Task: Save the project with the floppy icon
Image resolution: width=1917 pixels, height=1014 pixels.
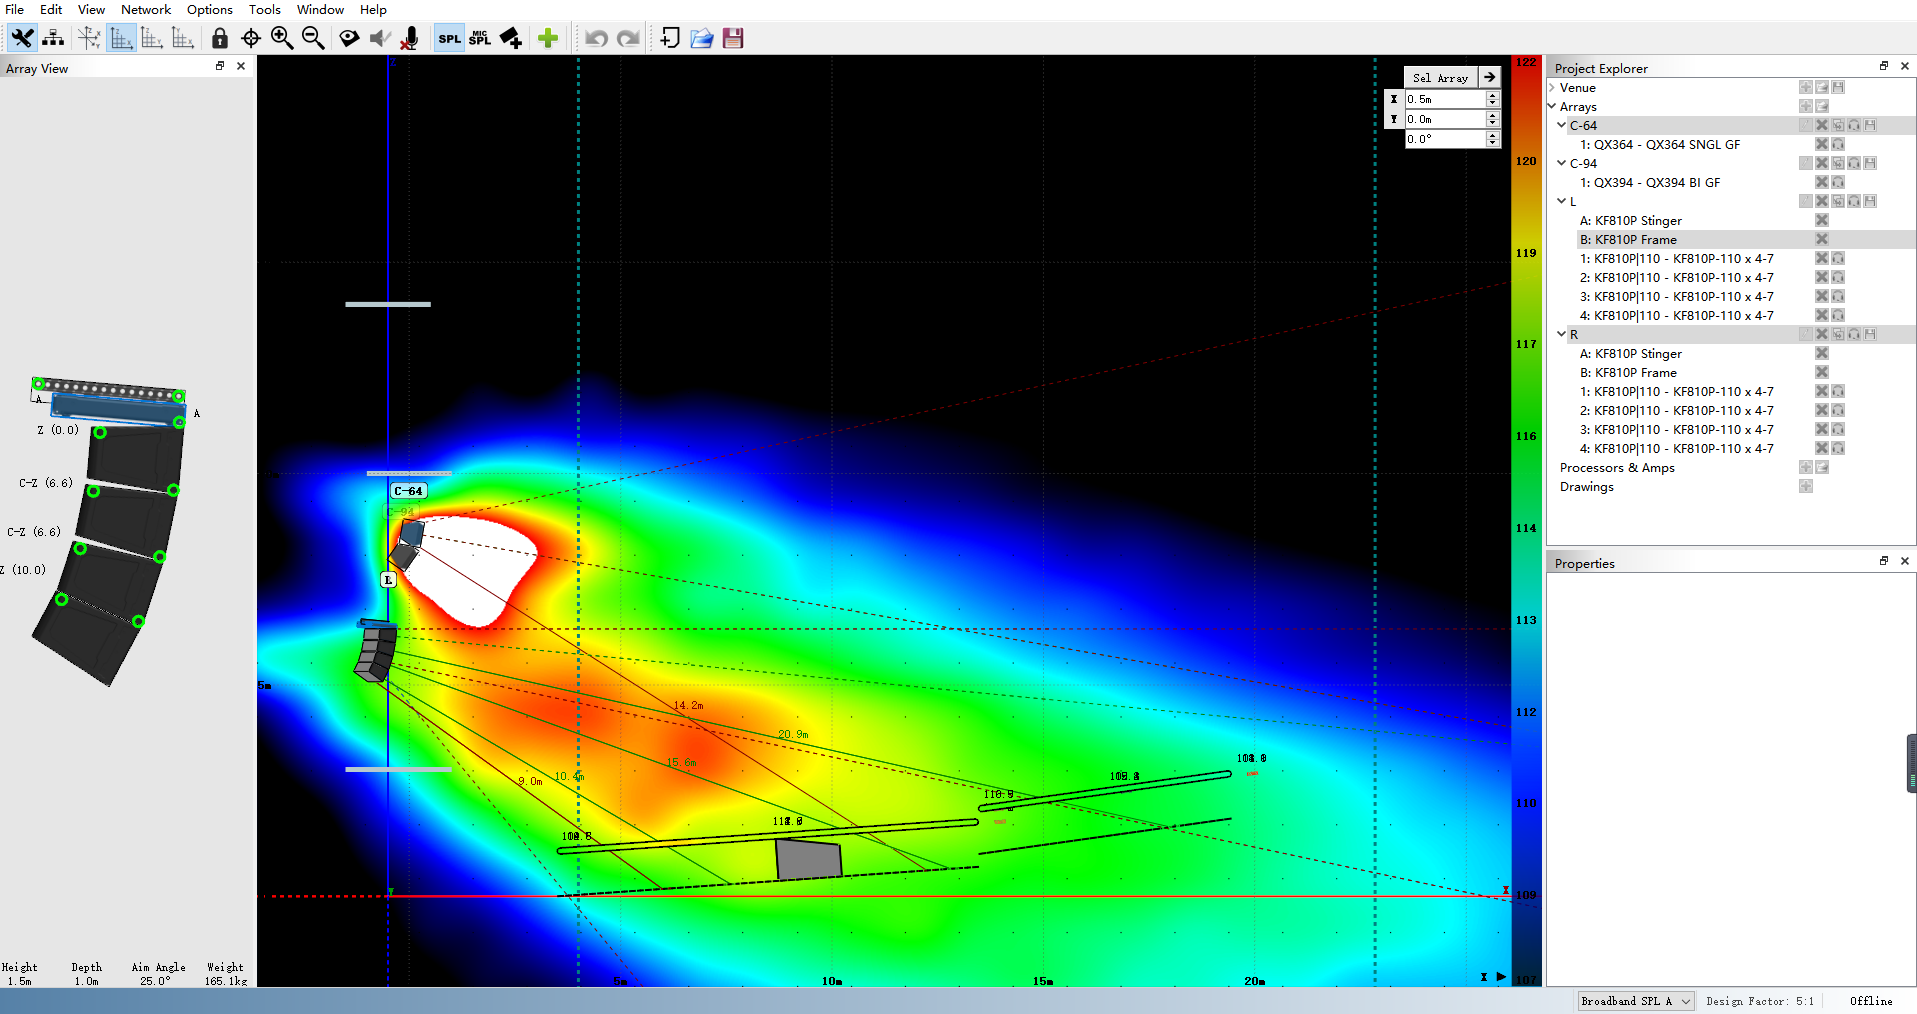Action: [x=733, y=38]
